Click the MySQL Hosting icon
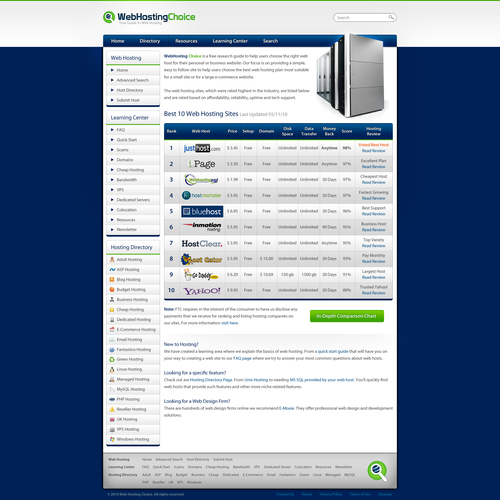 tap(112, 389)
